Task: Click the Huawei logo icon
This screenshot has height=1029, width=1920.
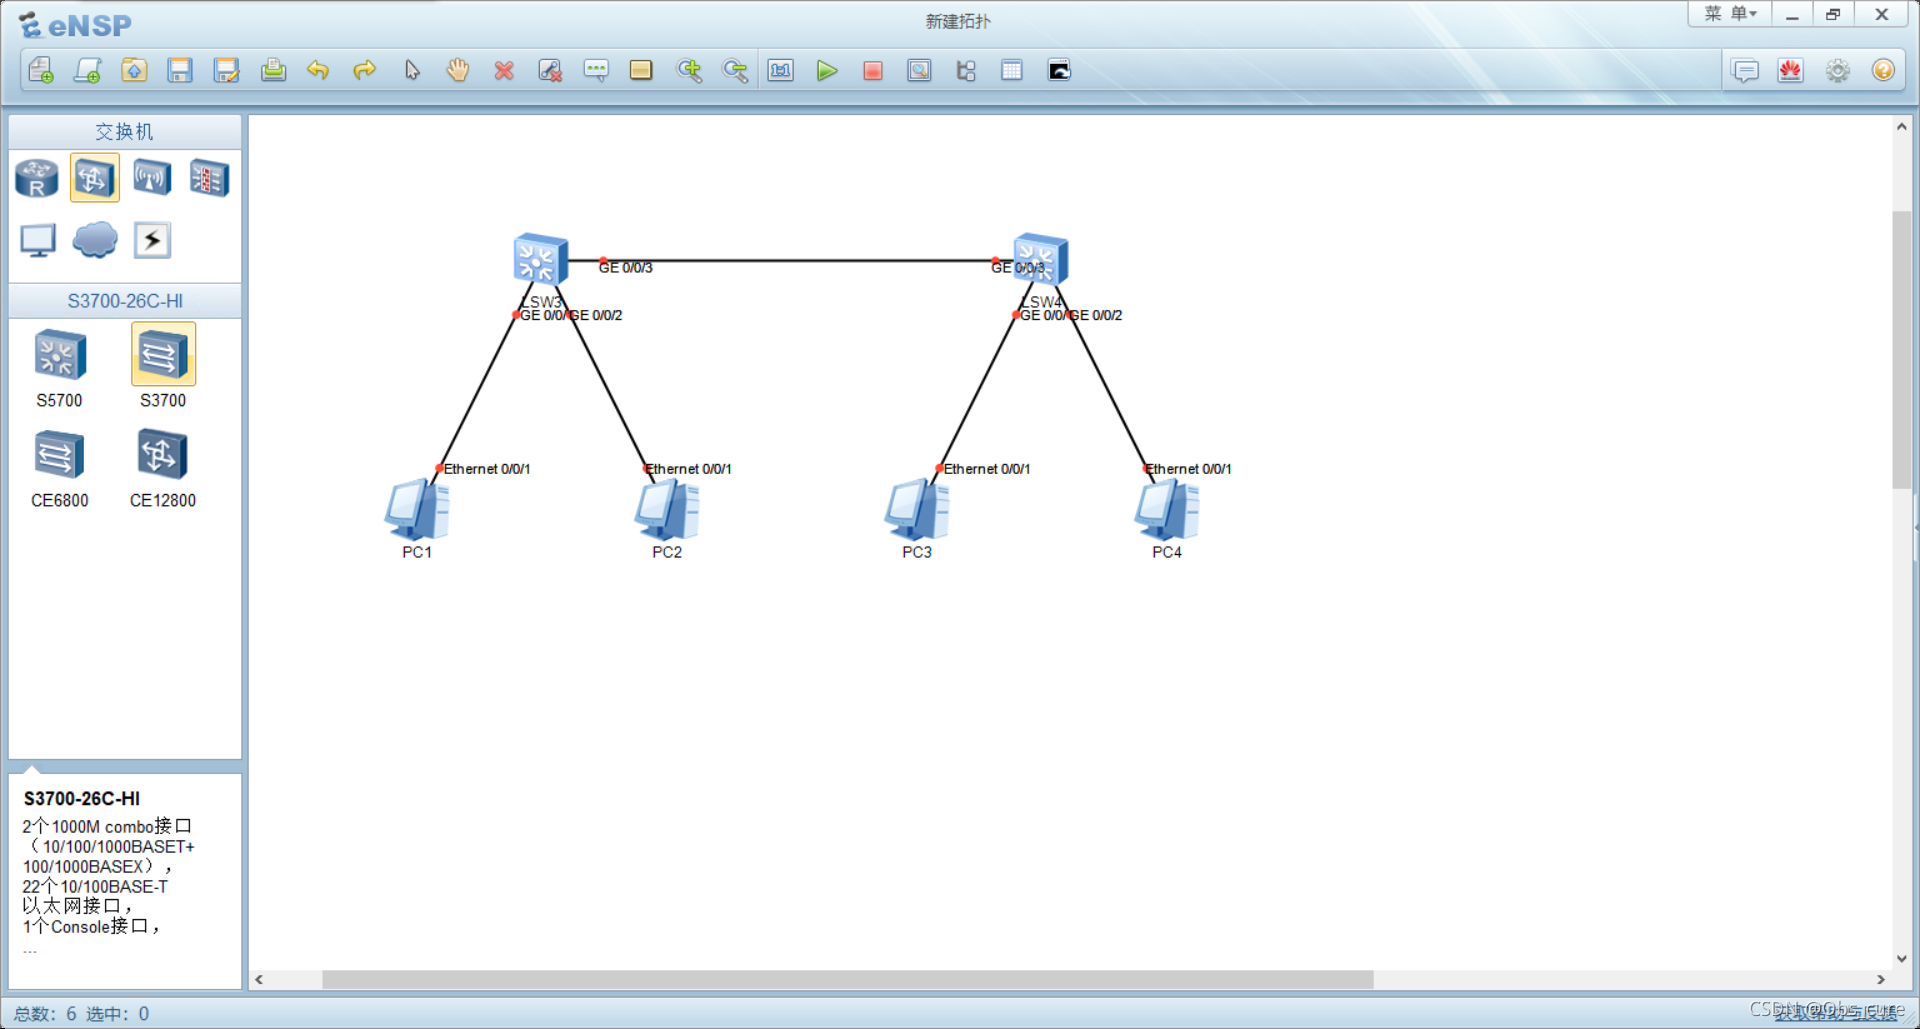Action: pyautogui.click(x=1791, y=71)
